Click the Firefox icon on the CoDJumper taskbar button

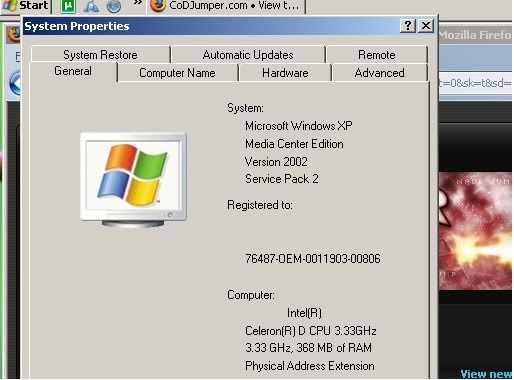pos(158,6)
